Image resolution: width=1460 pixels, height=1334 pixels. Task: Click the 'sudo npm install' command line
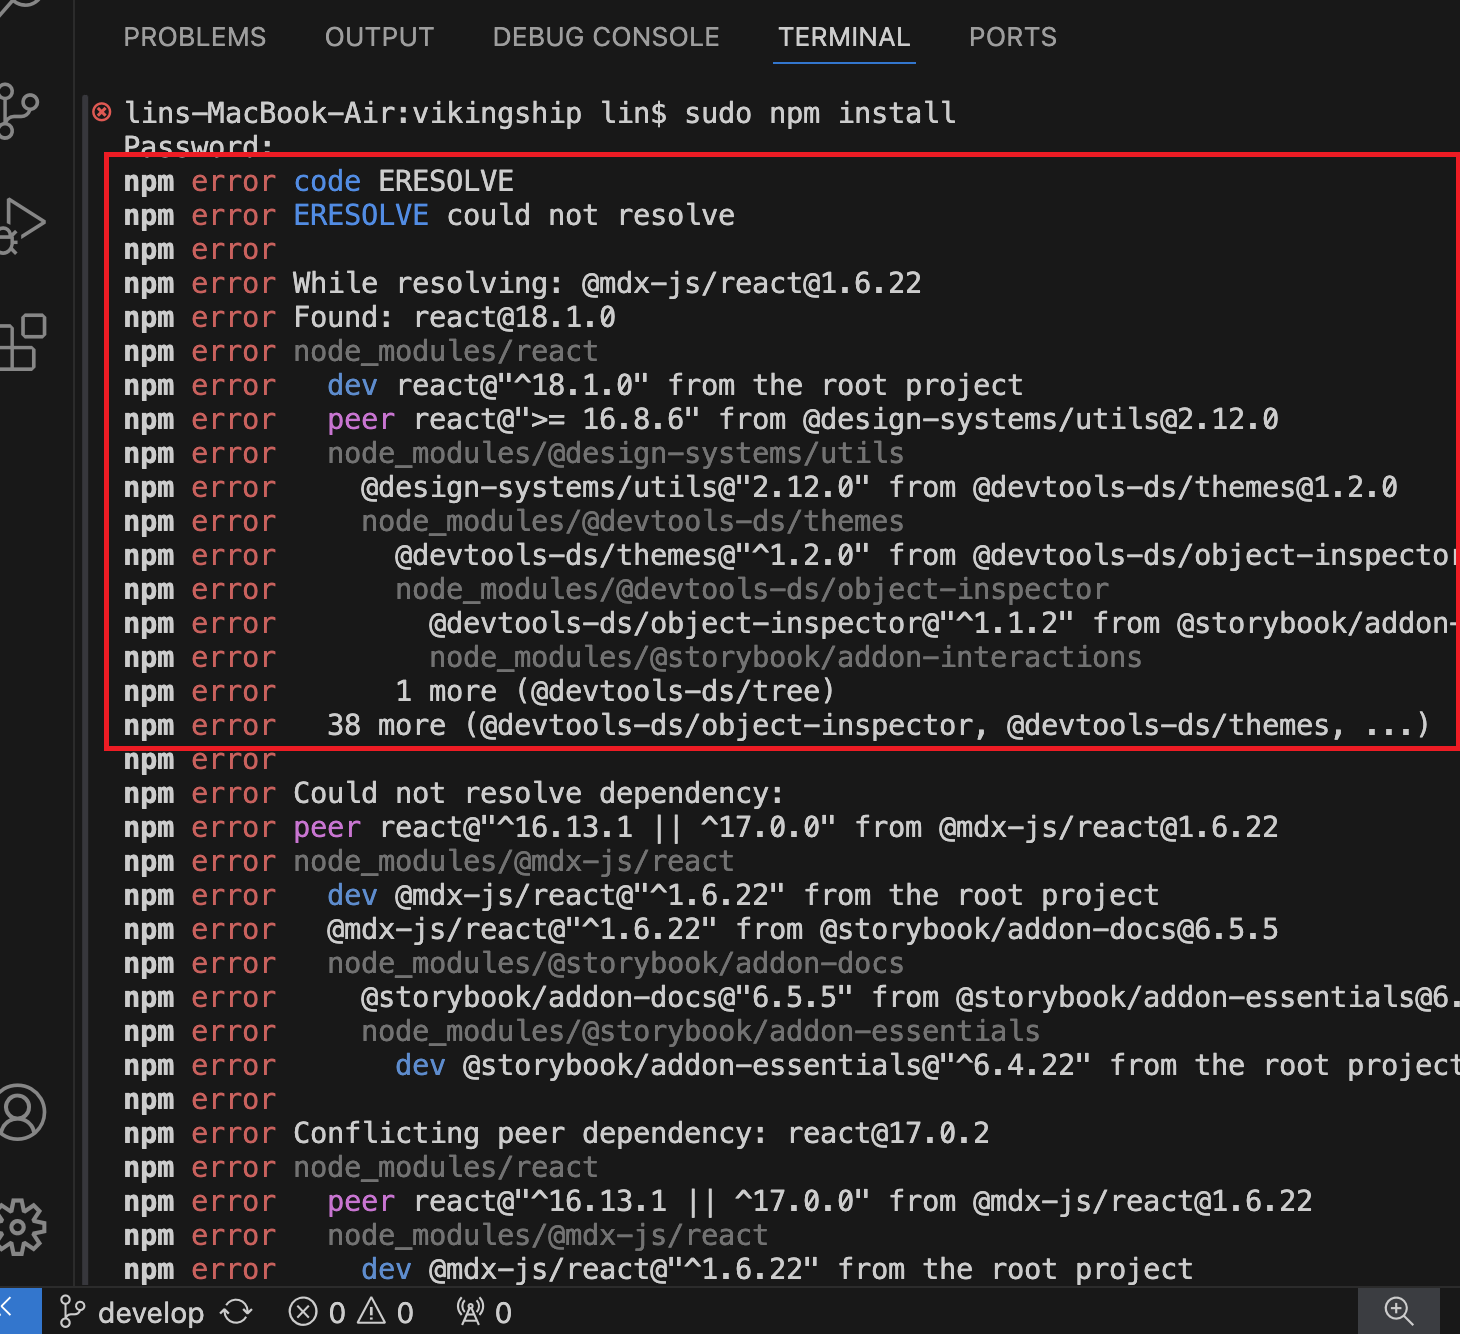pyautogui.click(x=540, y=113)
